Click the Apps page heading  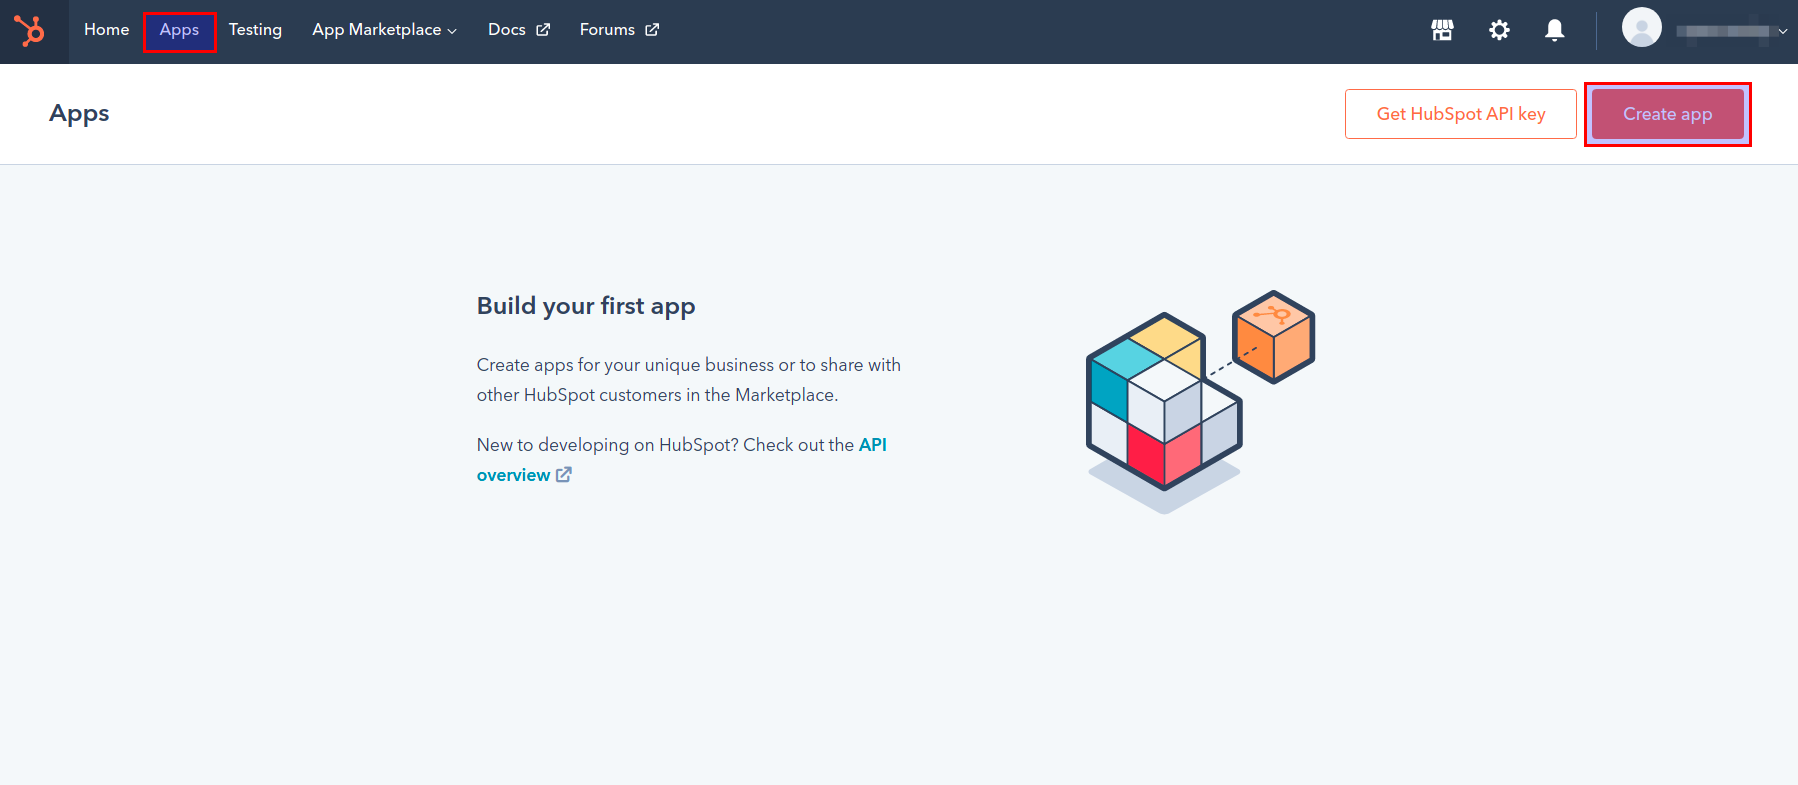80,114
